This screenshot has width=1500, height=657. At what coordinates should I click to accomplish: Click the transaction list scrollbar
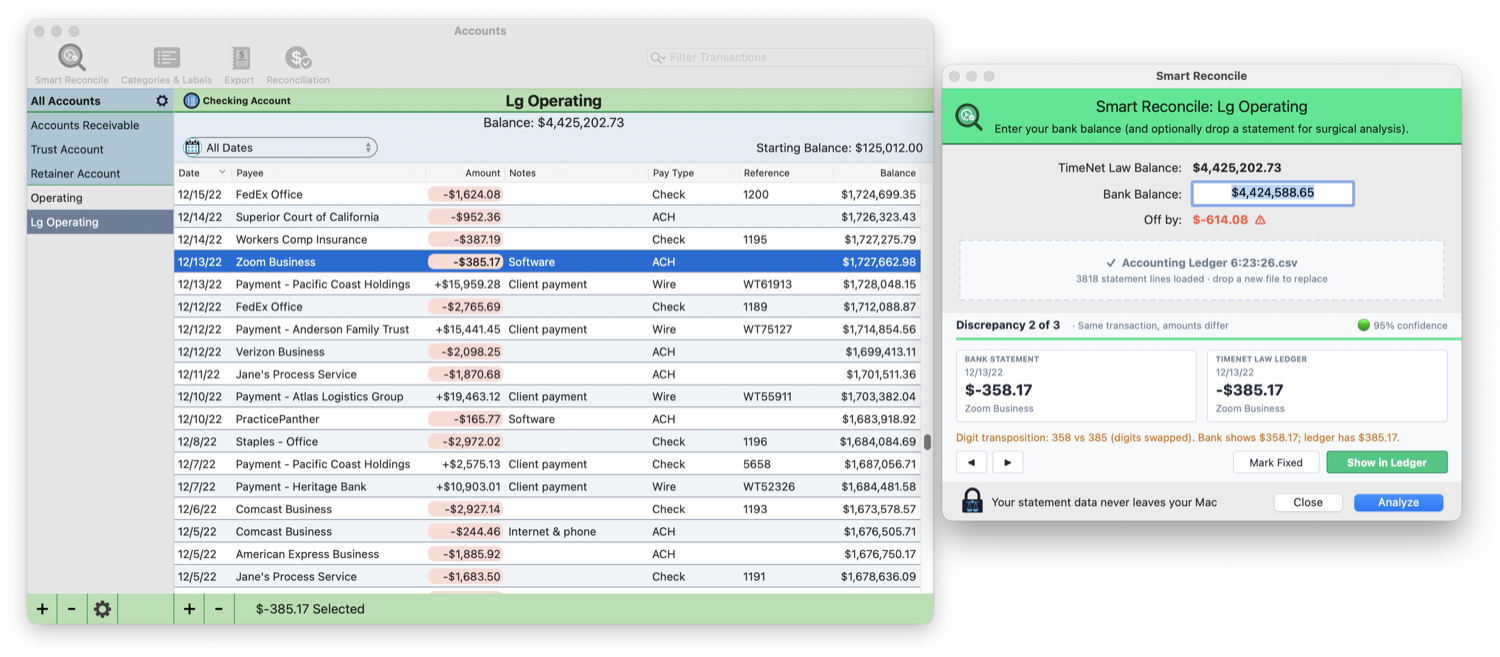[927, 442]
